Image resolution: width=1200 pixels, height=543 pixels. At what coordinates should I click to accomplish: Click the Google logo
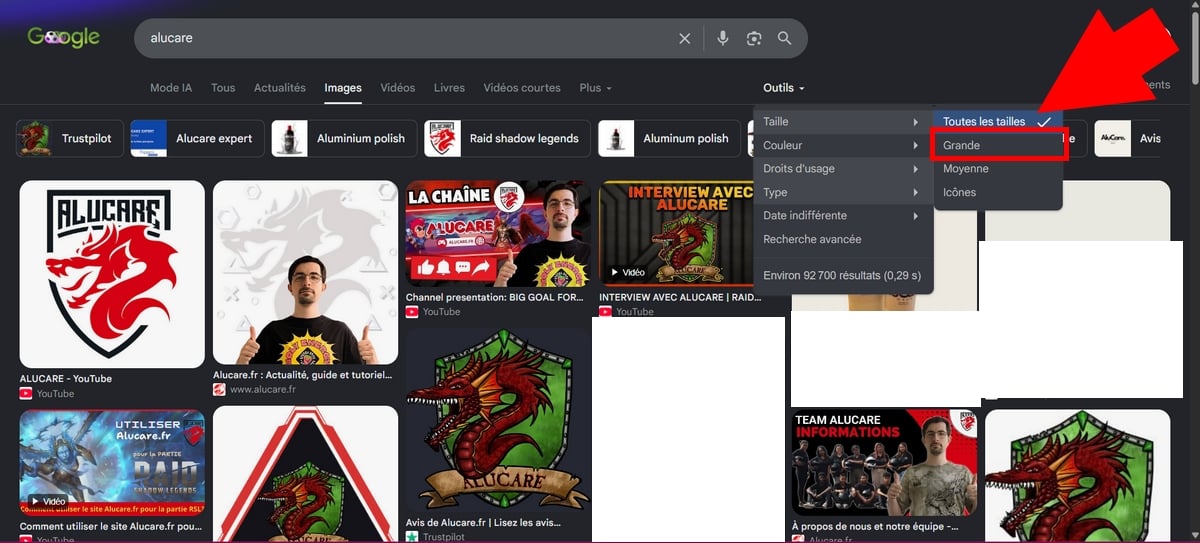coord(63,38)
